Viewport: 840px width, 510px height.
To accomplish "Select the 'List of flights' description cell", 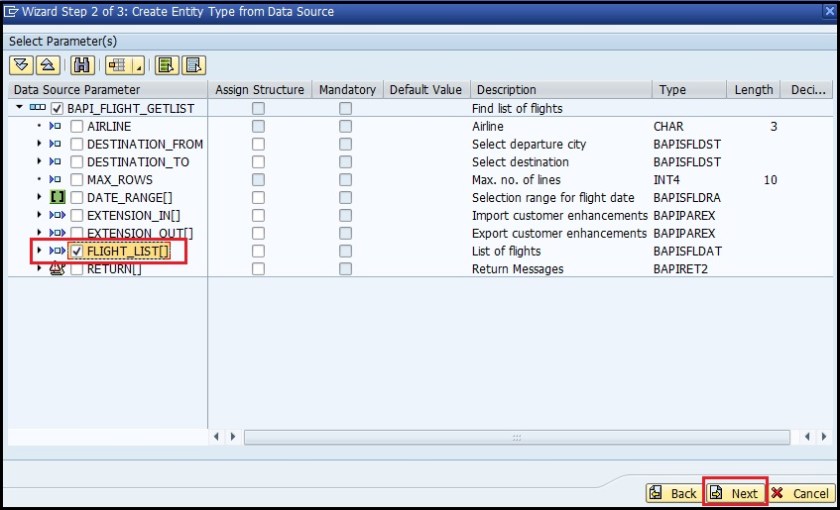I will pos(506,251).
